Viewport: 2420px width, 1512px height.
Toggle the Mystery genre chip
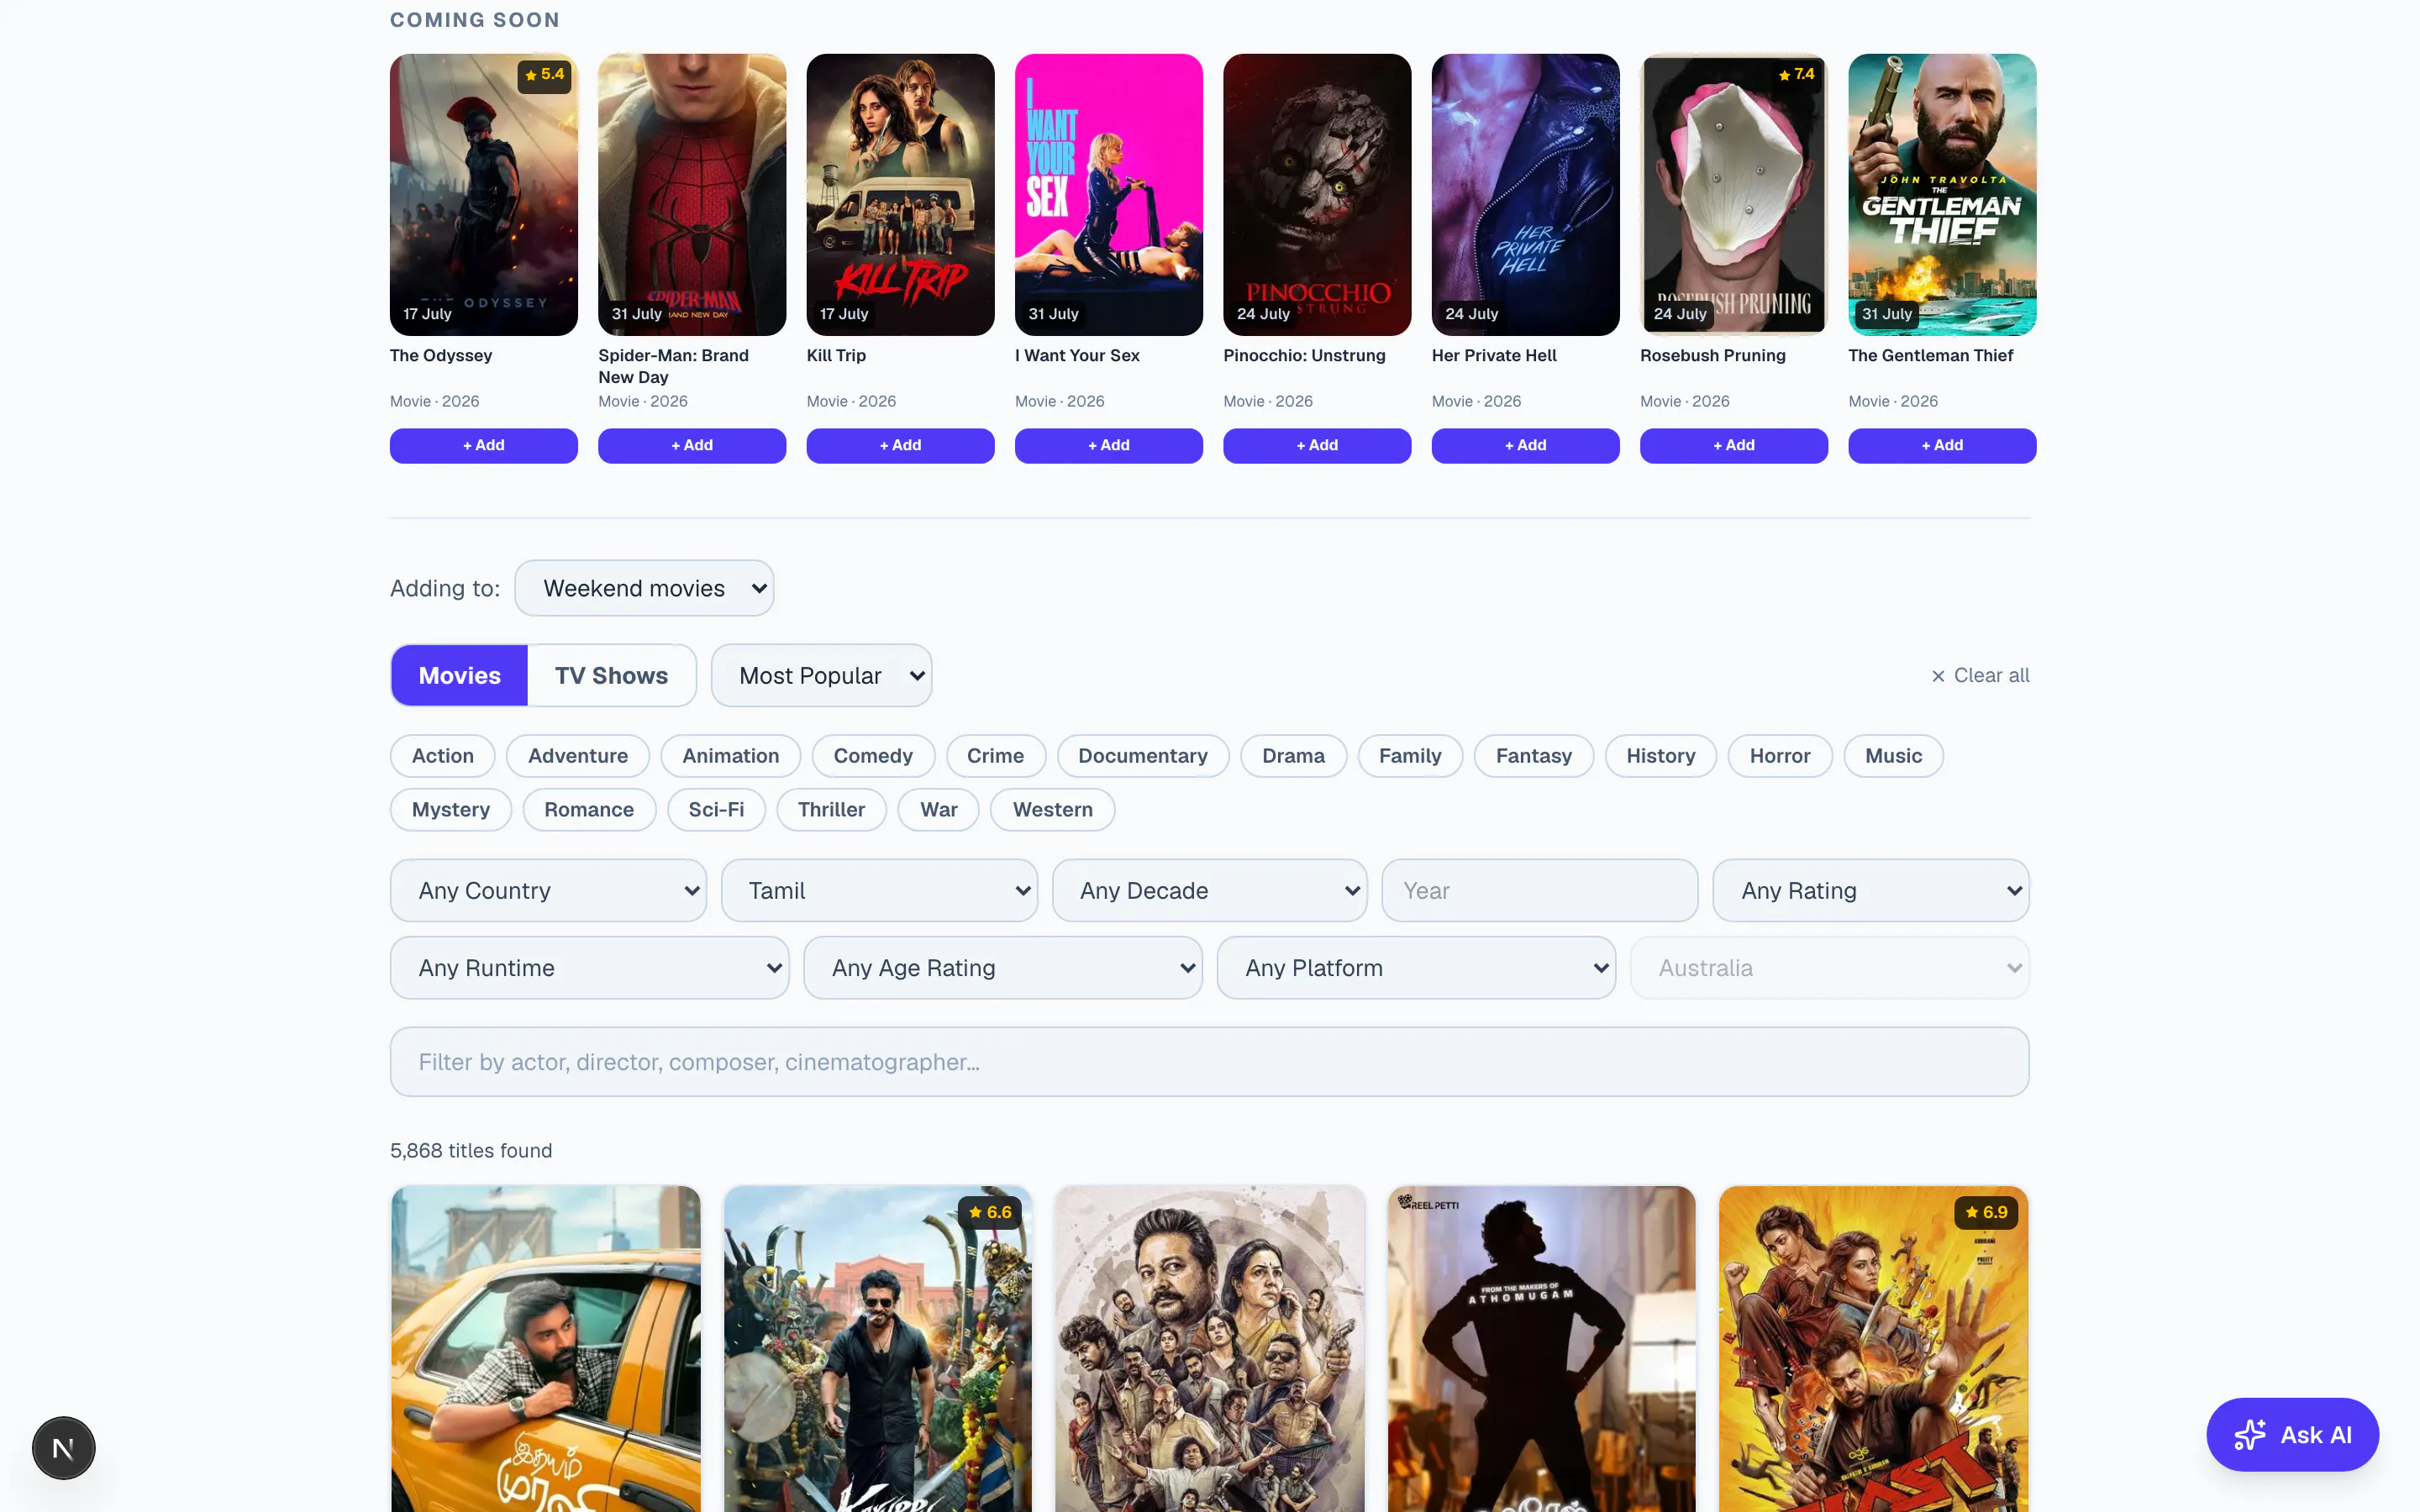(x=450, y=810)
